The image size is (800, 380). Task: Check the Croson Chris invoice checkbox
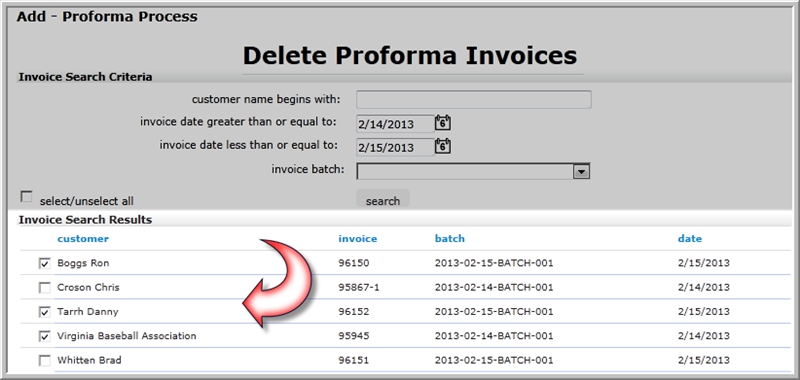pos(45,288)
